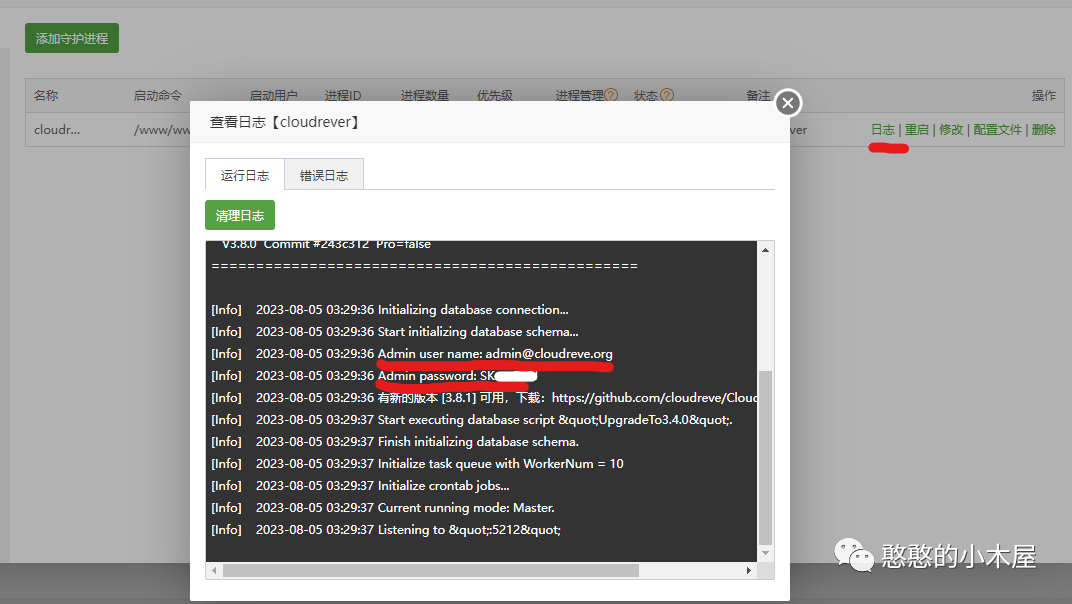Switch to the 错误日志 tab
The width and height of the screenshot is (1072, 604).
pyautogui.click(x=324, y=175)
